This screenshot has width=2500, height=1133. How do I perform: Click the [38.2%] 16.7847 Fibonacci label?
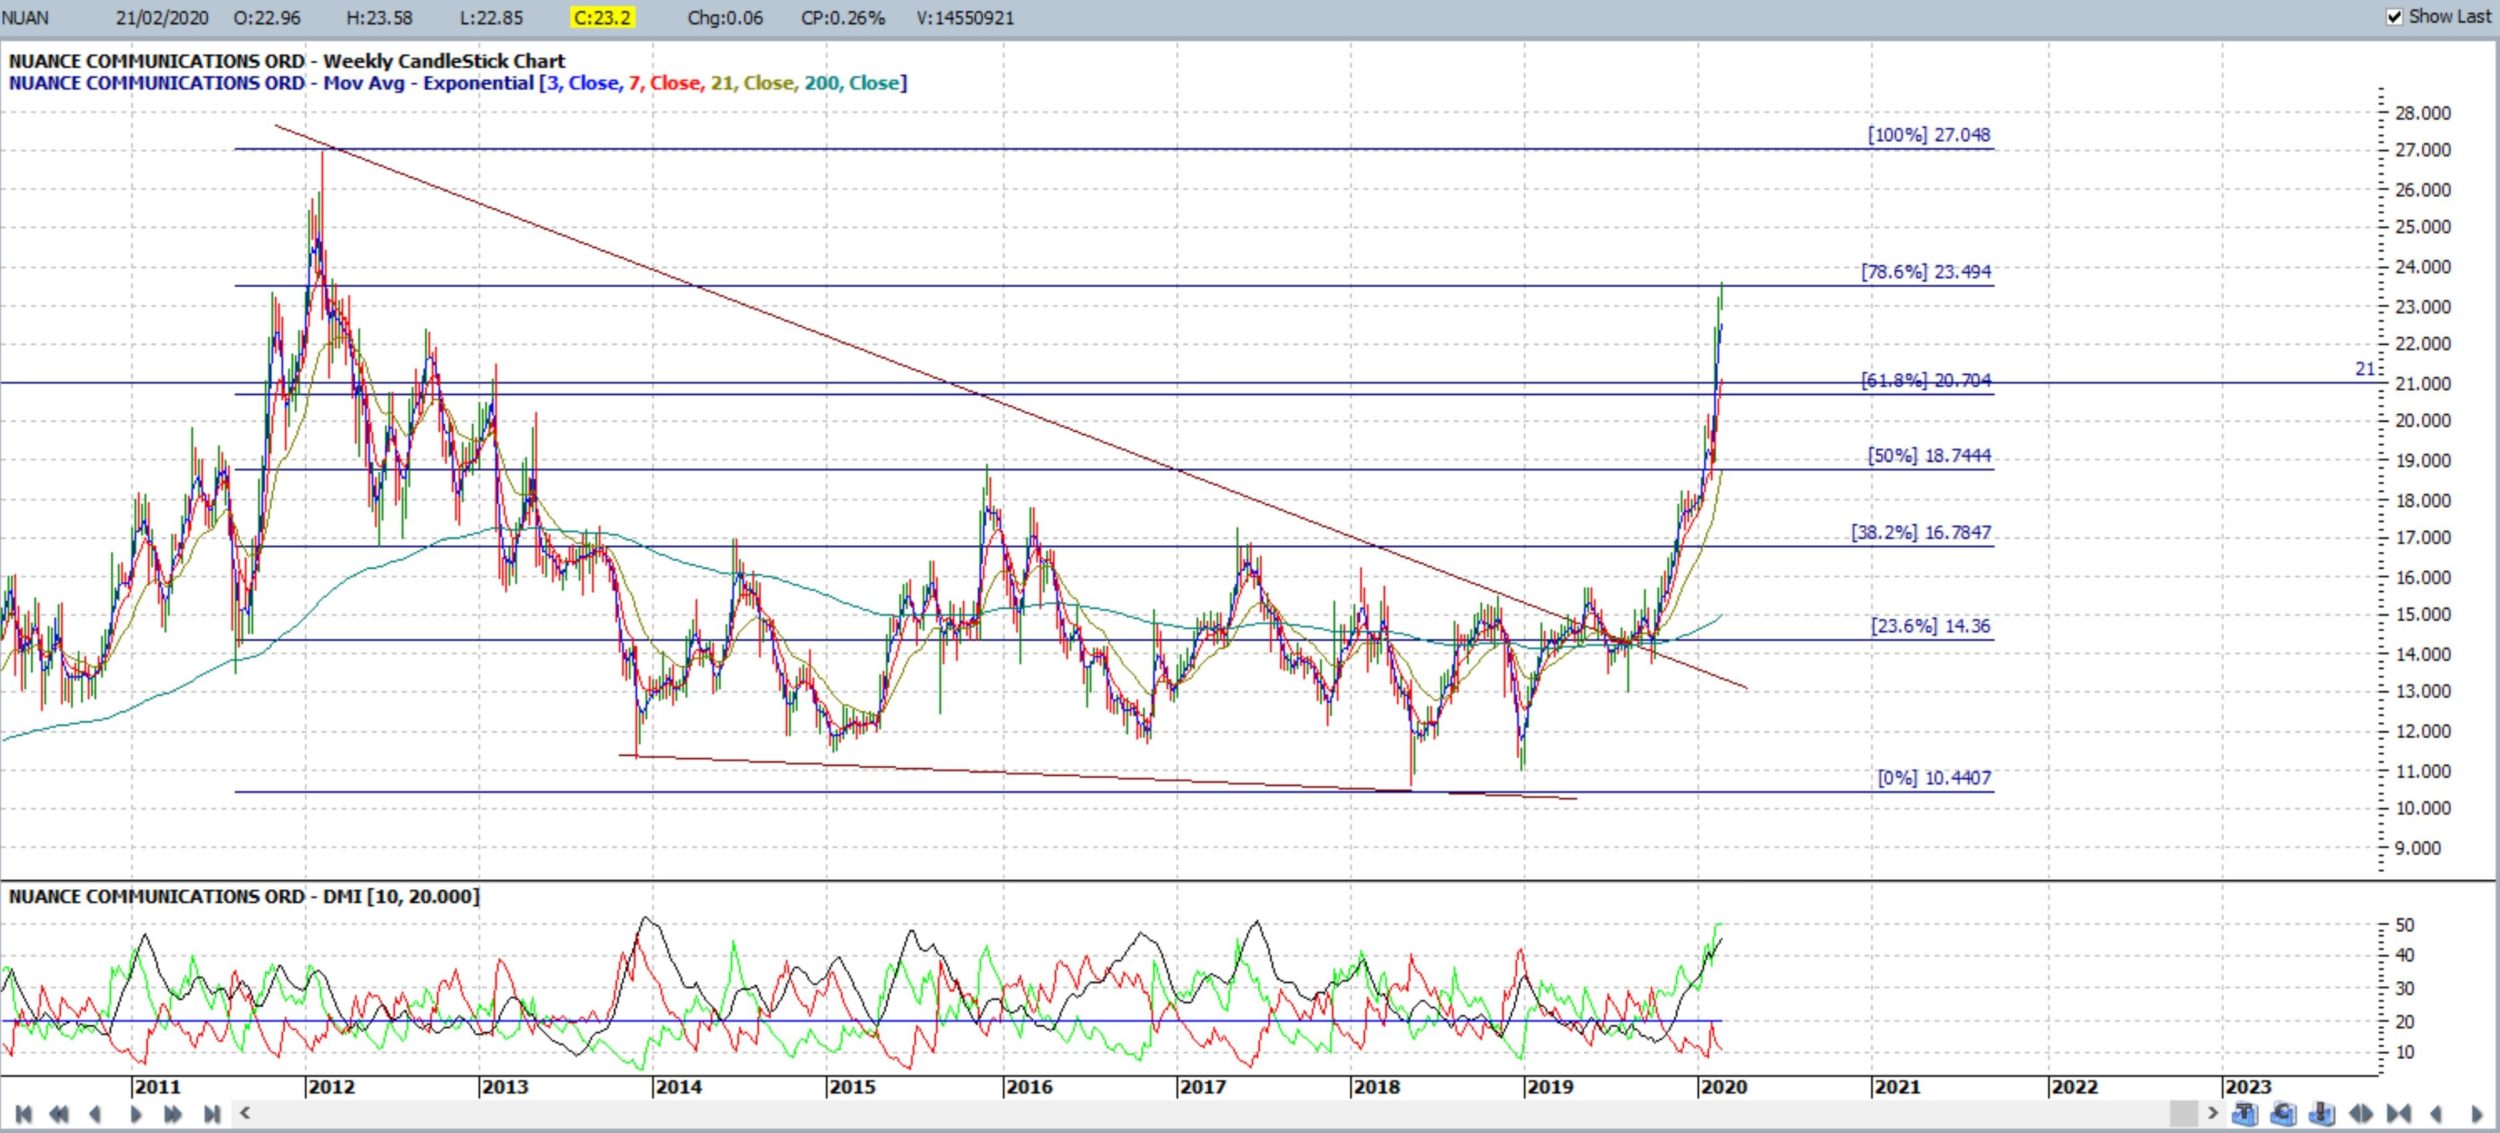(x=1921, y=533)
